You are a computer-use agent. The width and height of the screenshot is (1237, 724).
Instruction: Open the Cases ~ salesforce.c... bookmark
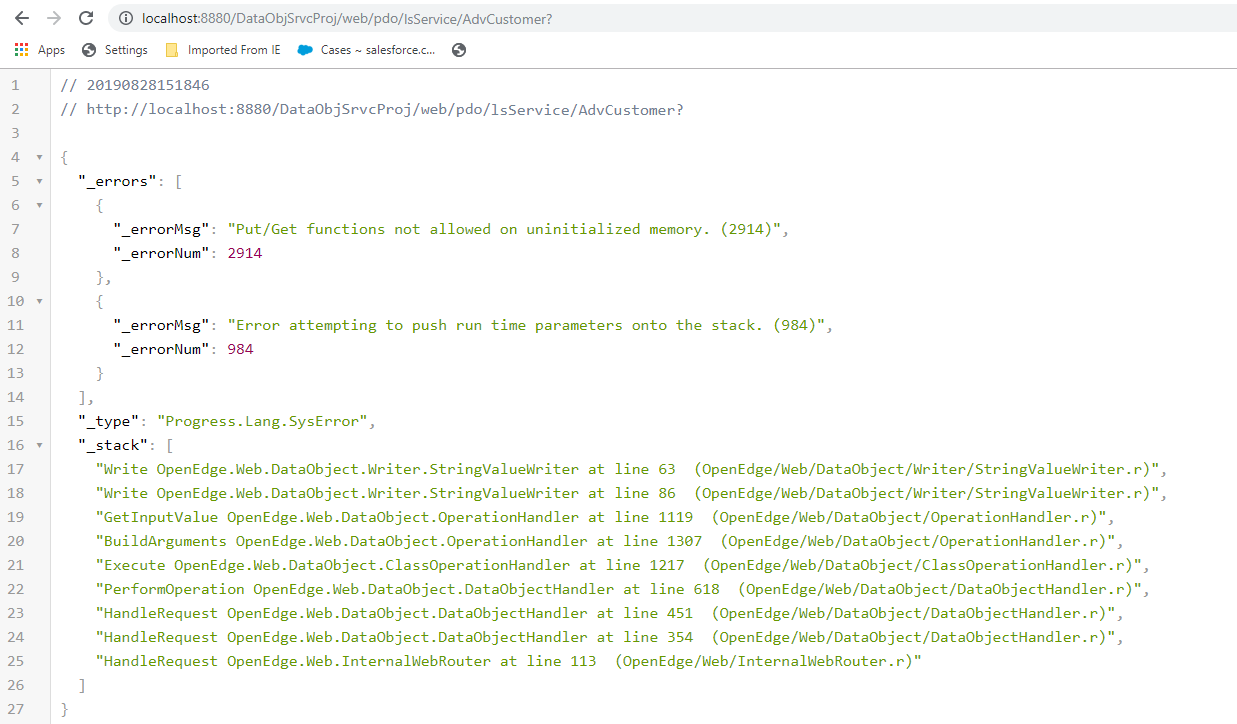[367, 50]
